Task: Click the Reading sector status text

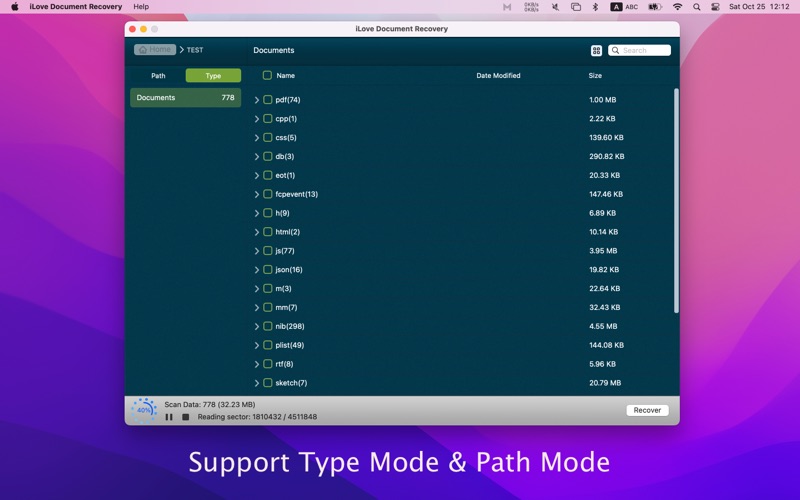Action: [257, 417]
